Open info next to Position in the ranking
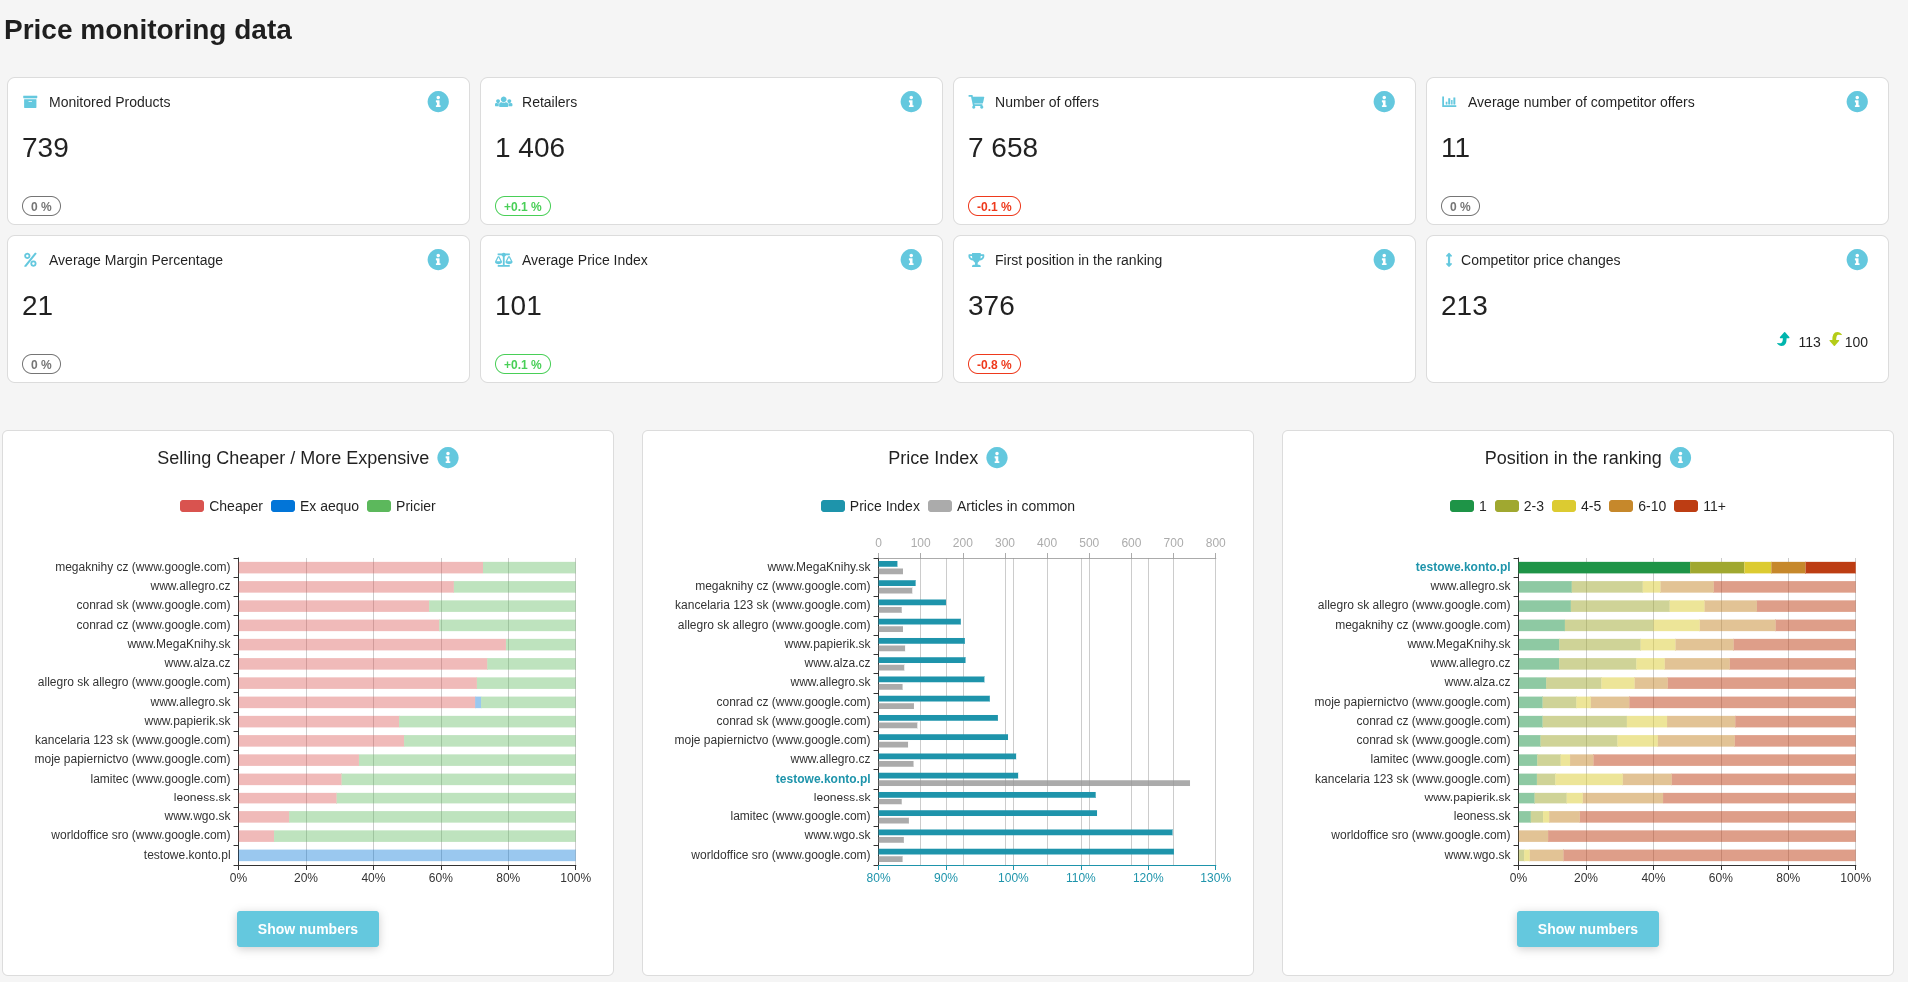 [x=1681, y=457]
